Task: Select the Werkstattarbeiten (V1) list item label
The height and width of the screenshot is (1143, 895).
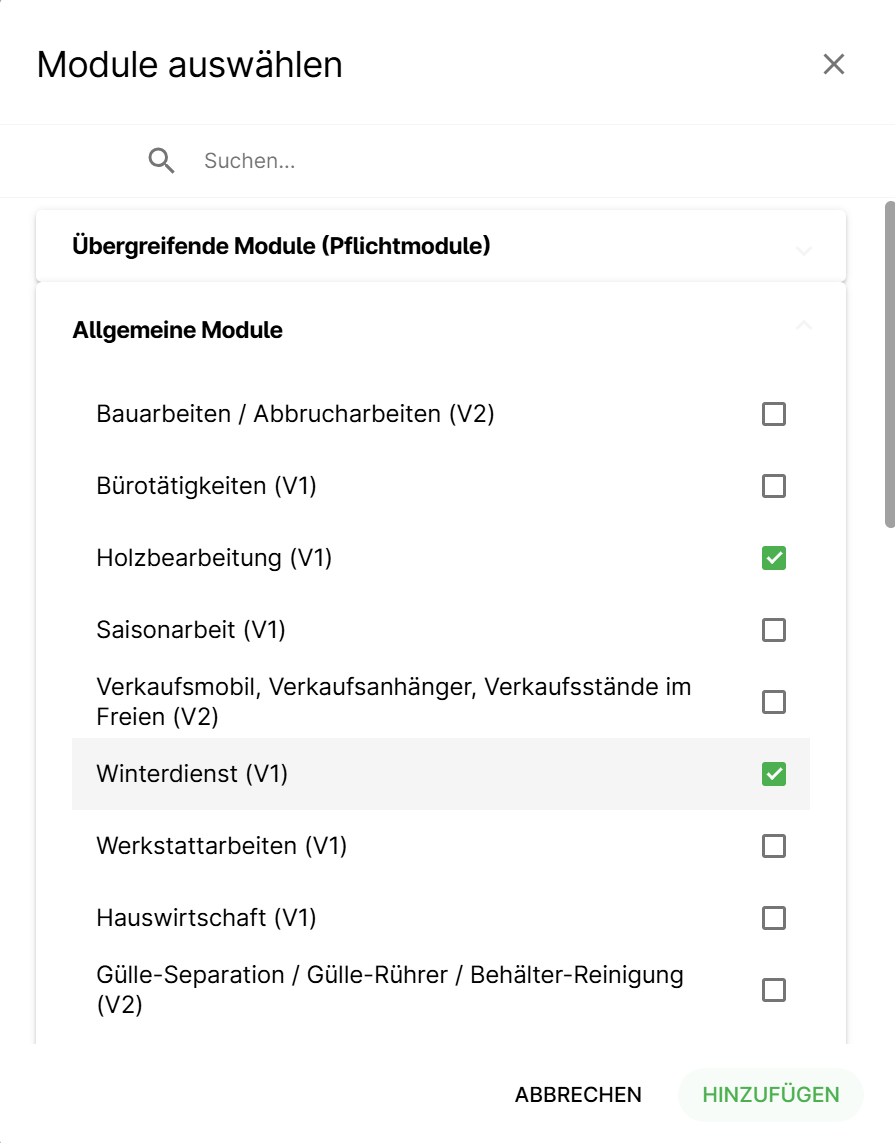Action: (221, 846)
